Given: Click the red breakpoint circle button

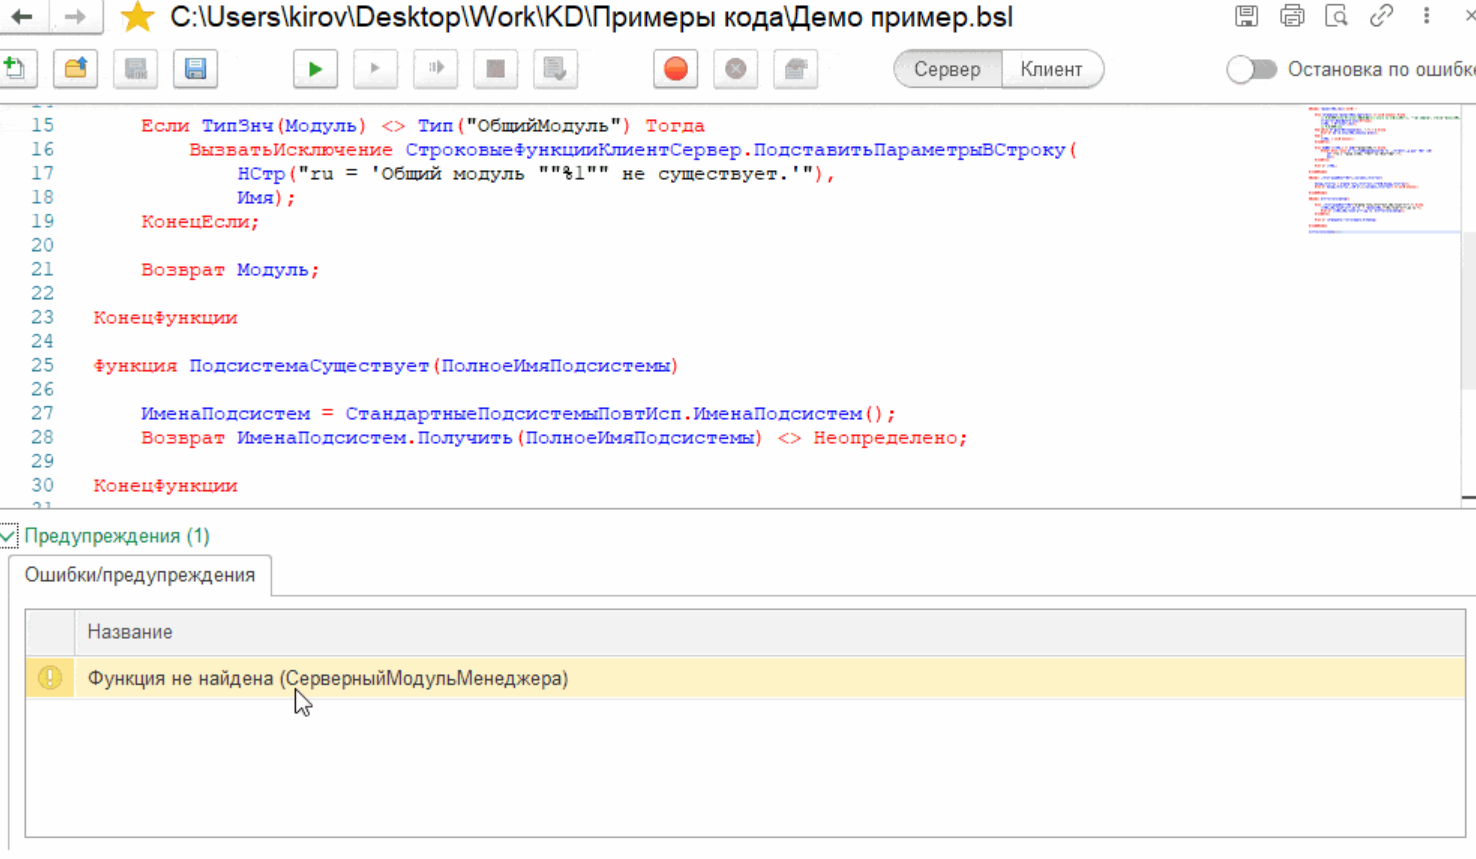Looking at the screenshot, I should point(675,69).
